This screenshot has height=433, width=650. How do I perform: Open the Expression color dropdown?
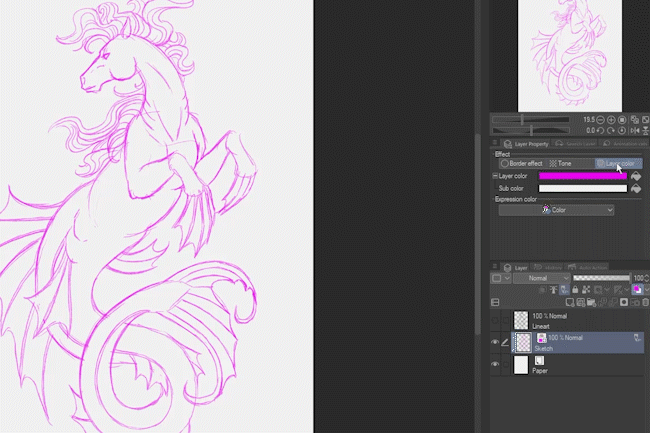click(x=556, y=210)
